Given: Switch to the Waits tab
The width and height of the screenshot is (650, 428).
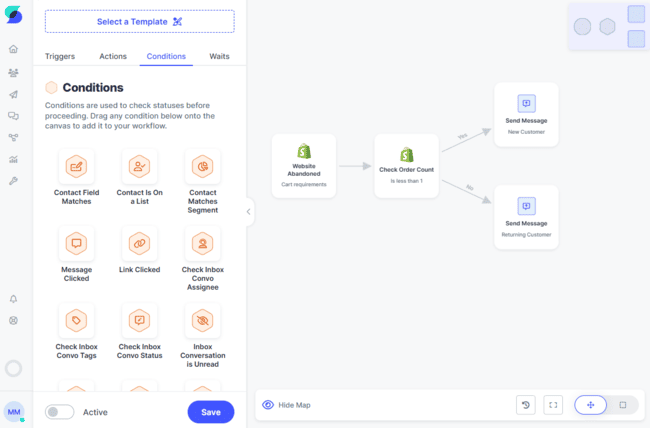Looking at the screenshot, I should 219,56.
